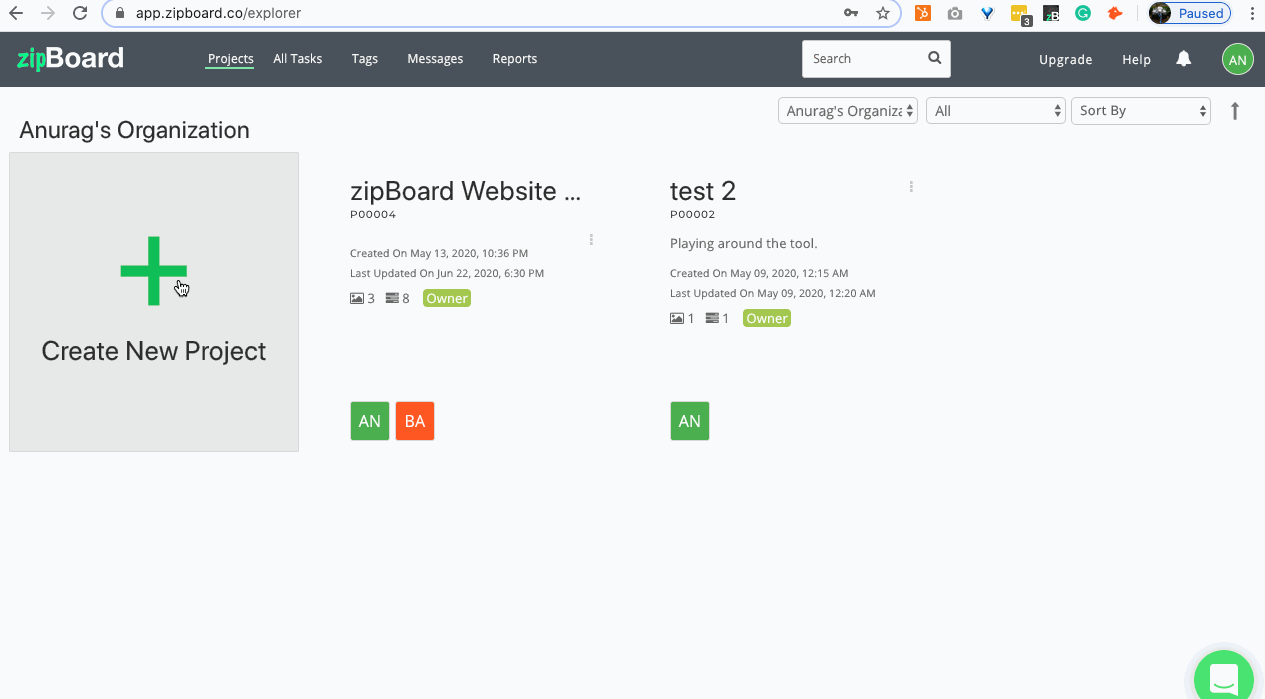Reload the page
1265x699 pixels.
pos(80,14)
